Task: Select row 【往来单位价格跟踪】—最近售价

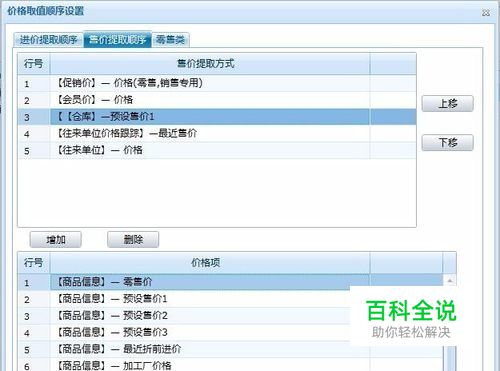Action: [217, 134]
